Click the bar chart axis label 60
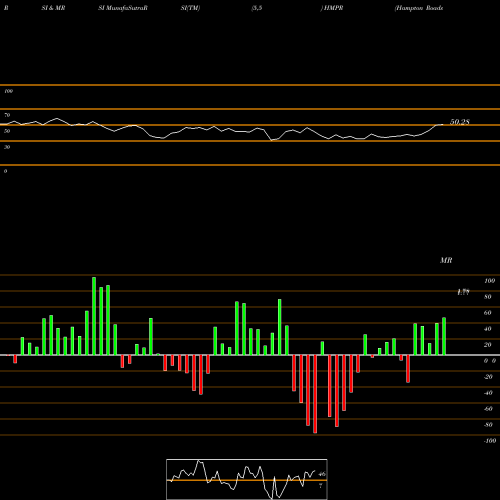The width and height of the screenshot is (500, 500). pyautogui.click(x=488, y=313)
